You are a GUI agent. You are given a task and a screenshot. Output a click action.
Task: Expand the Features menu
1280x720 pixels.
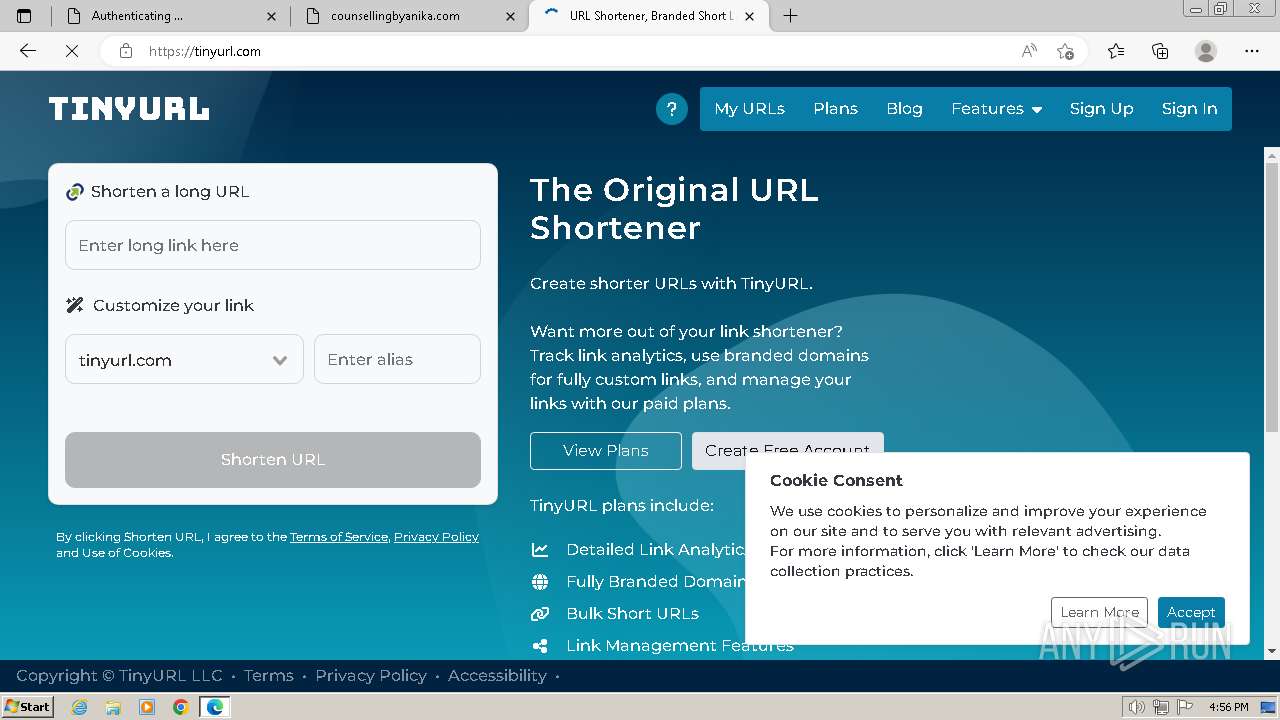[x=996, y=109]
